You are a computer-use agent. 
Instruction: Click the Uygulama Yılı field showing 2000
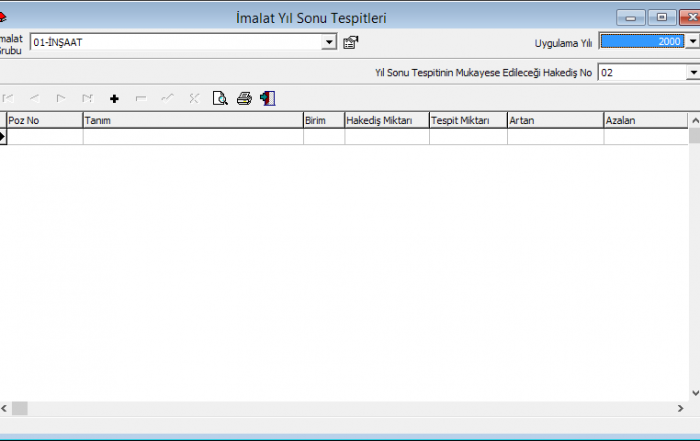point(641,41)
